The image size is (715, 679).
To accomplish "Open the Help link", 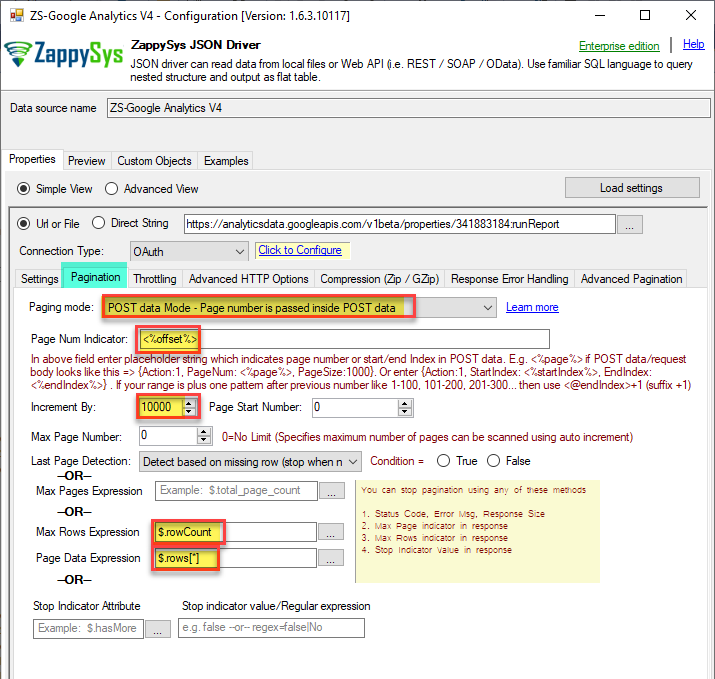I will (694, 44).
